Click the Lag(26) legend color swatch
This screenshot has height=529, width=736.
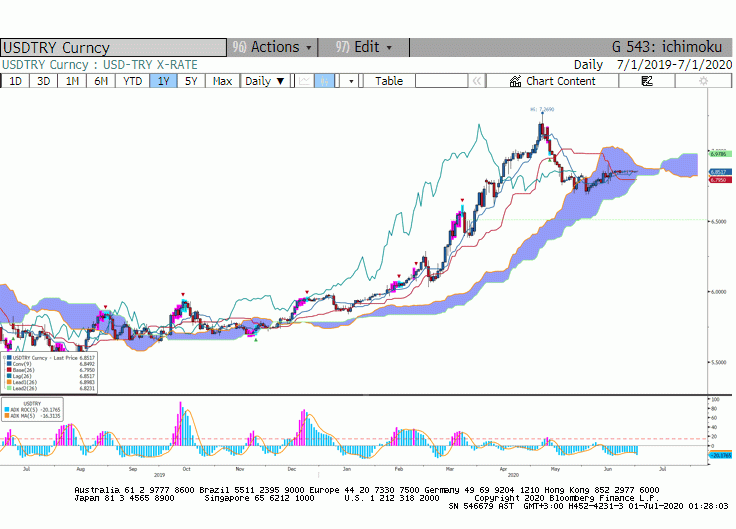point(9,376)
